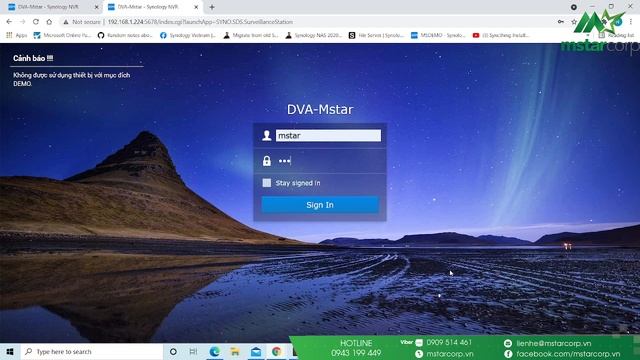Click the blue Sign In button
This screenshot has height=360, width=640.
coord(320,205)
